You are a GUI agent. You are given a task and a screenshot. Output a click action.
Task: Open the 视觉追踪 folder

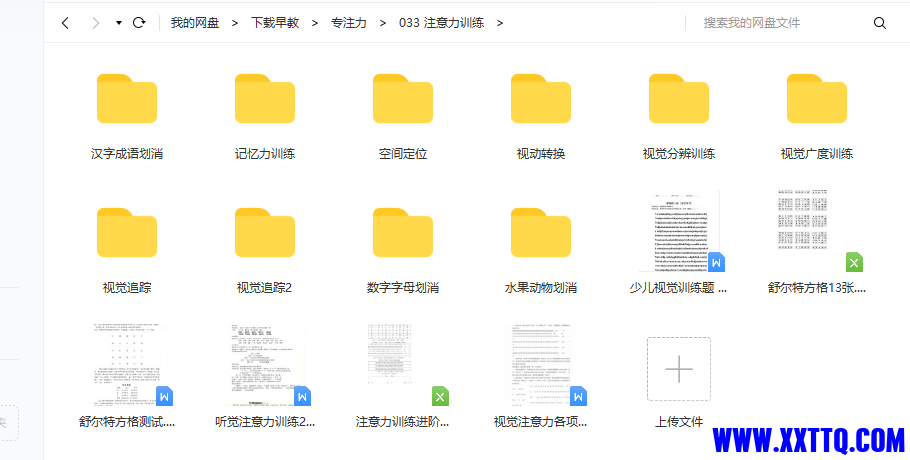coord(127,232)
